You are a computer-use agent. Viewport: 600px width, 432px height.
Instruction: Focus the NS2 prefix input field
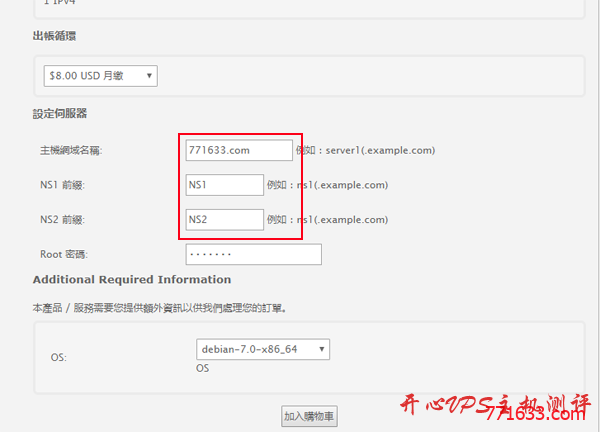click(x=224, y=219)
